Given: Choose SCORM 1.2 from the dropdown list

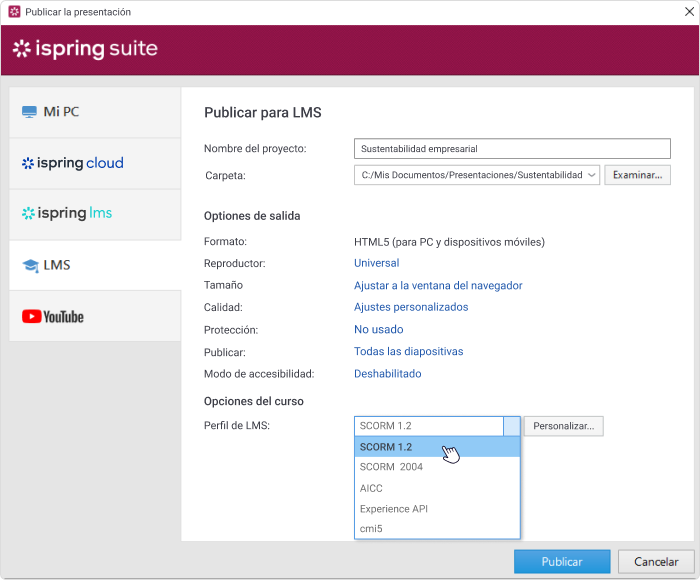Looking at the screenshot, I should point(437,447).
